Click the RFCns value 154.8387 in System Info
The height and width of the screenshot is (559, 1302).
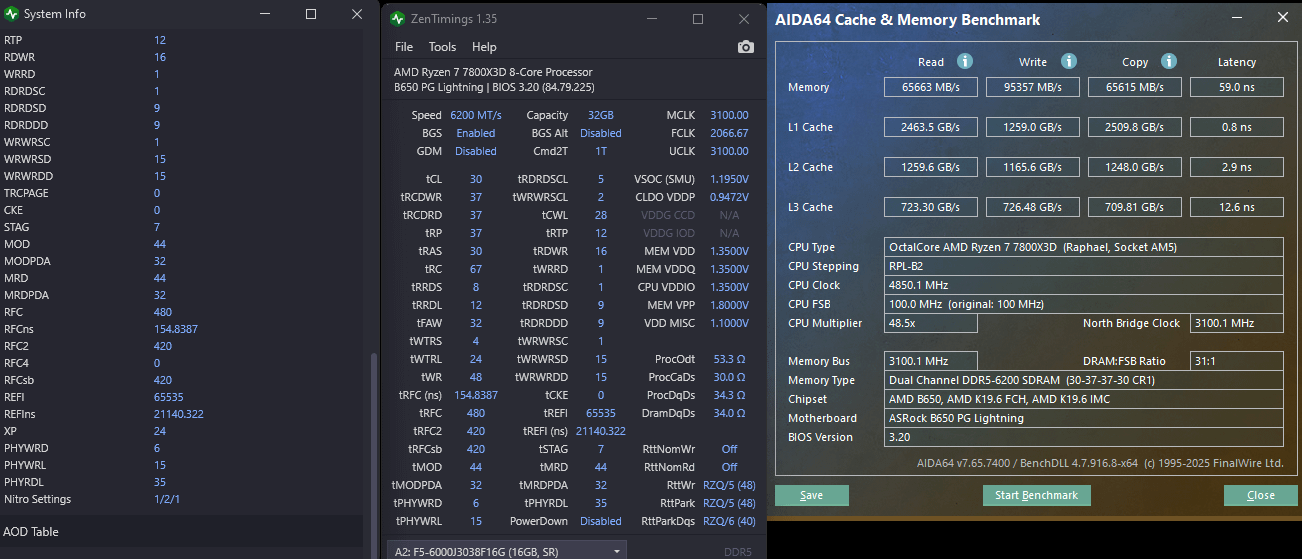(x=176, y=329)
